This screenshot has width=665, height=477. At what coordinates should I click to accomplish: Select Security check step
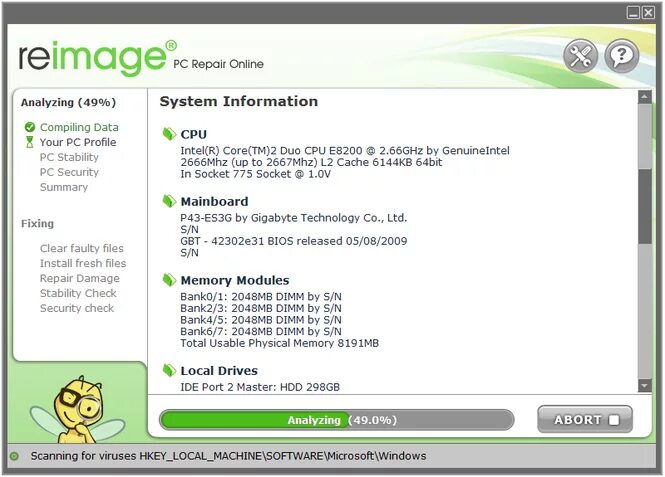[77, 308]
